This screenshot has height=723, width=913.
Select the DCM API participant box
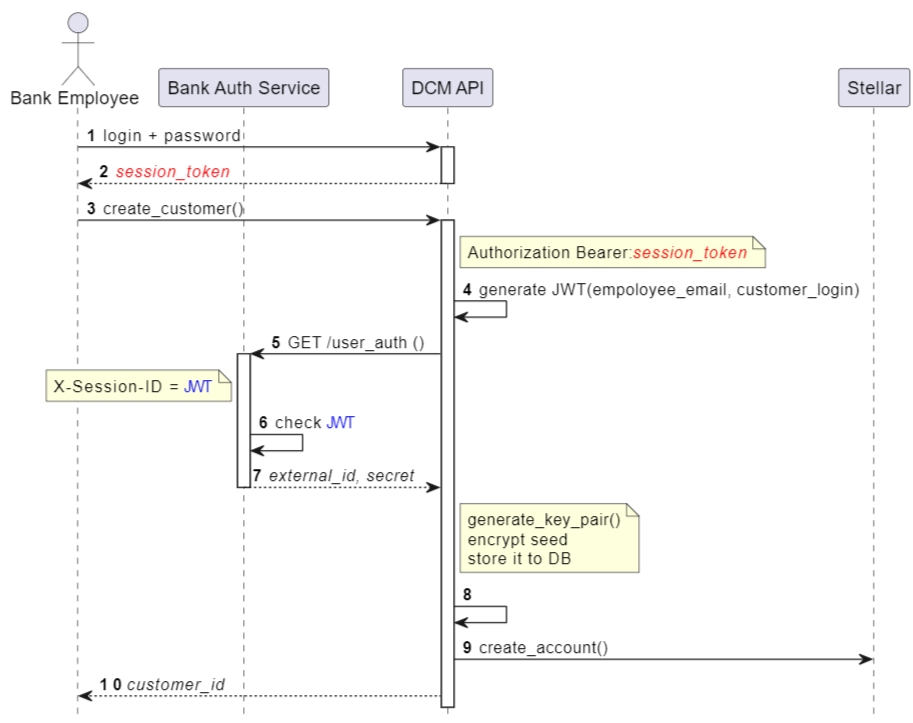pos(447,88)
